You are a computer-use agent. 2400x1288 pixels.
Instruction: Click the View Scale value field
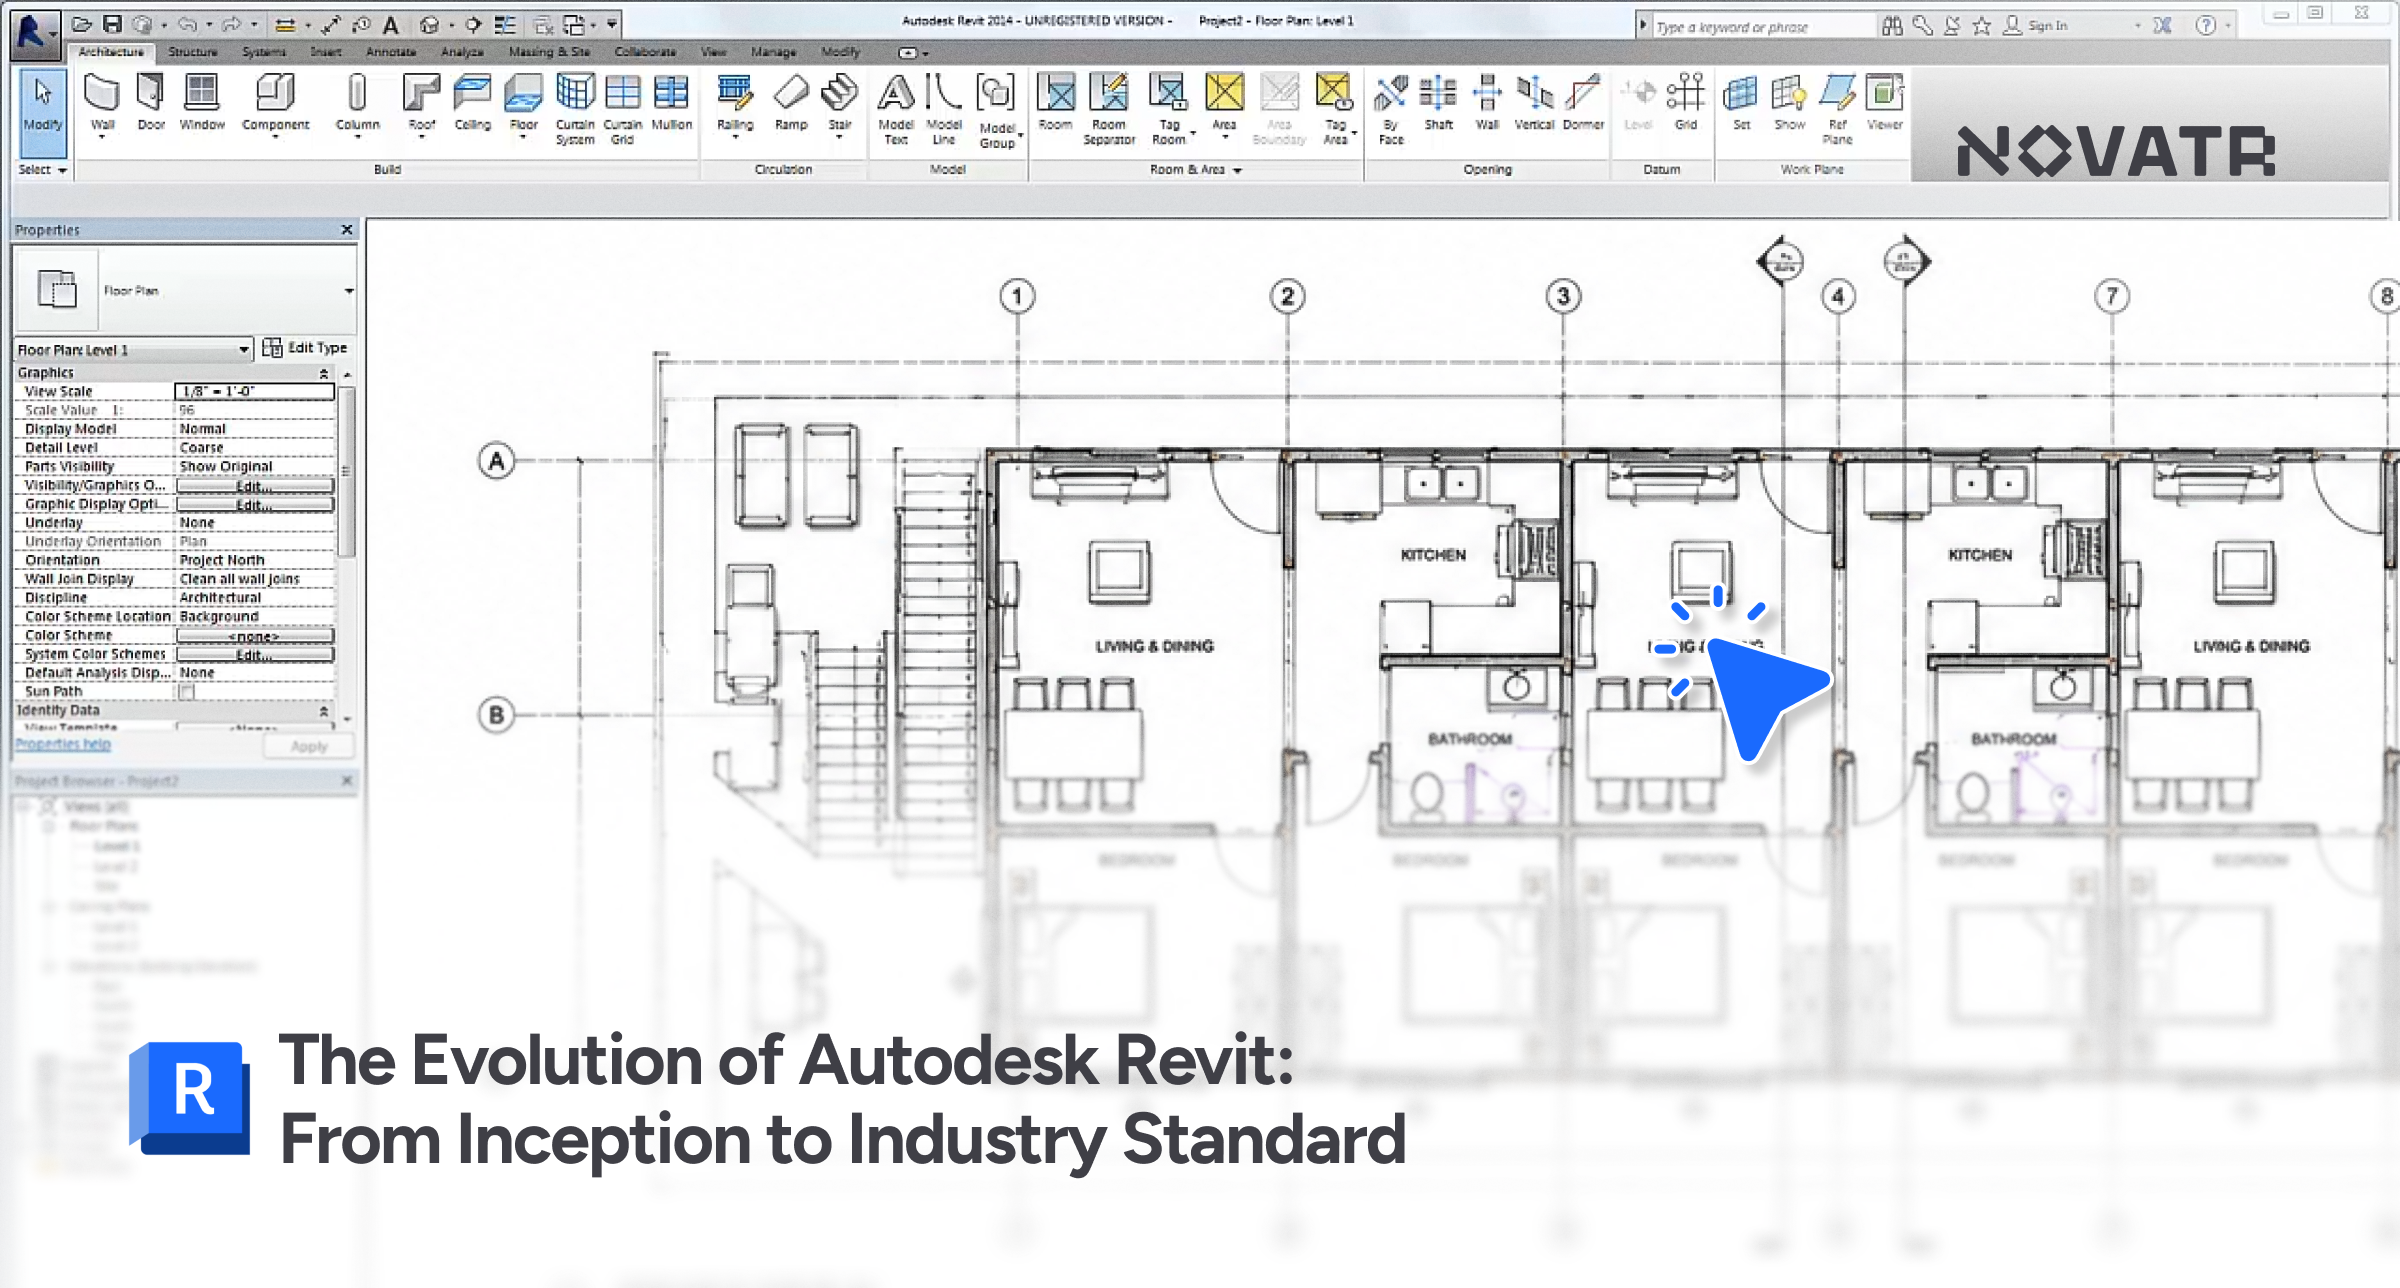coord(255,392)
